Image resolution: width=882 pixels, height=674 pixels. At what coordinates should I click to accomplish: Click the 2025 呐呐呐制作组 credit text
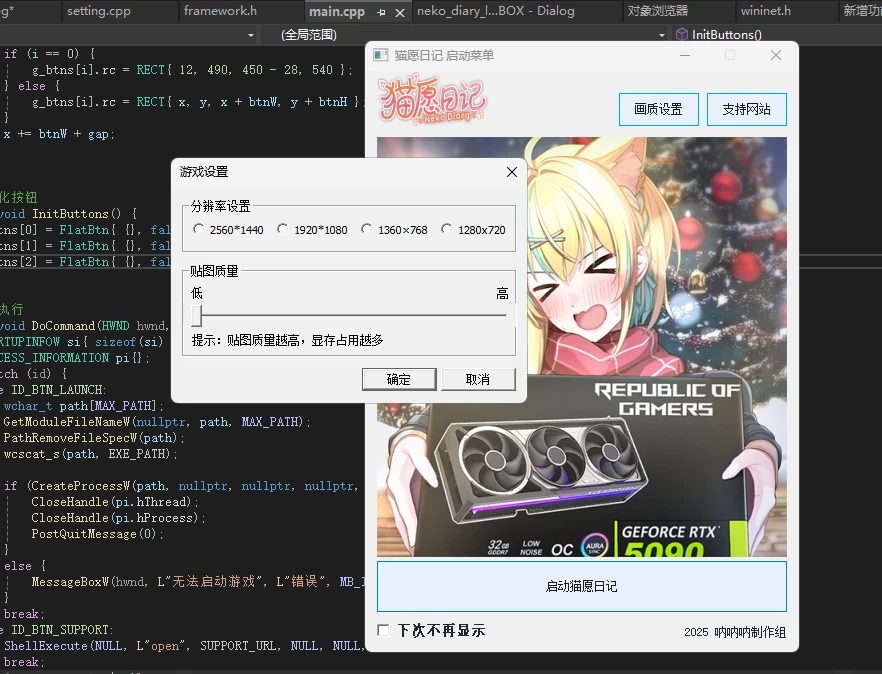click(x=735, y=632)
